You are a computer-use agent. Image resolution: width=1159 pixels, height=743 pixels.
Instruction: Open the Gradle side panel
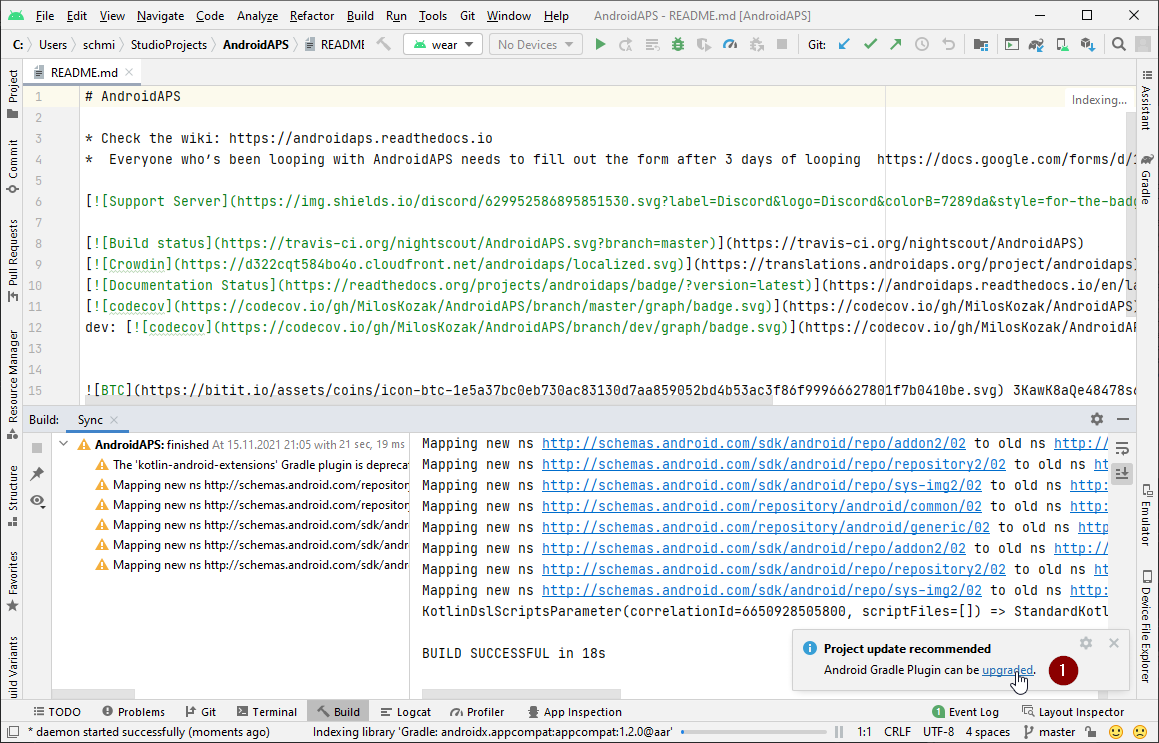click(x=1146, y=179)
